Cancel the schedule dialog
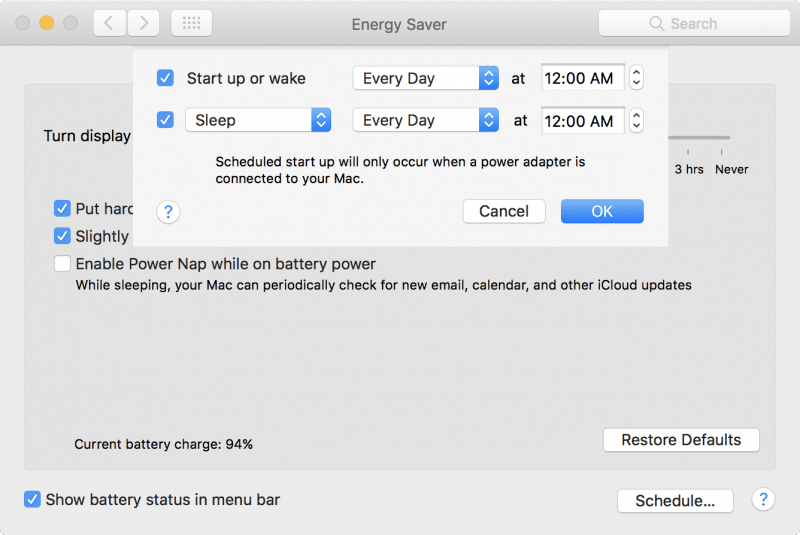Screen dimensions: 800x535 click(x=504, y=211)
